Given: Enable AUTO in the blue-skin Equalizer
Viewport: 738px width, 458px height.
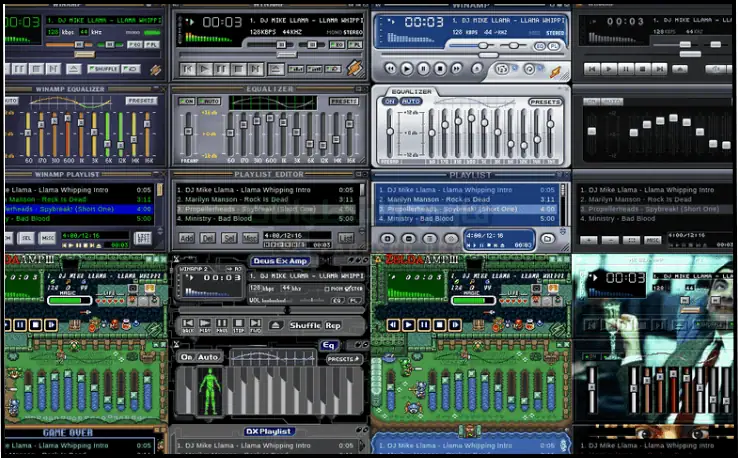Looking at the screenshot, I should pyautogui.click(x=410, y=101).
